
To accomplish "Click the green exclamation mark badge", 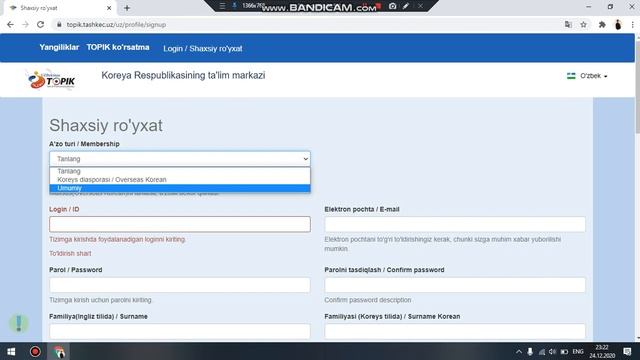I will tap(18, 323).
